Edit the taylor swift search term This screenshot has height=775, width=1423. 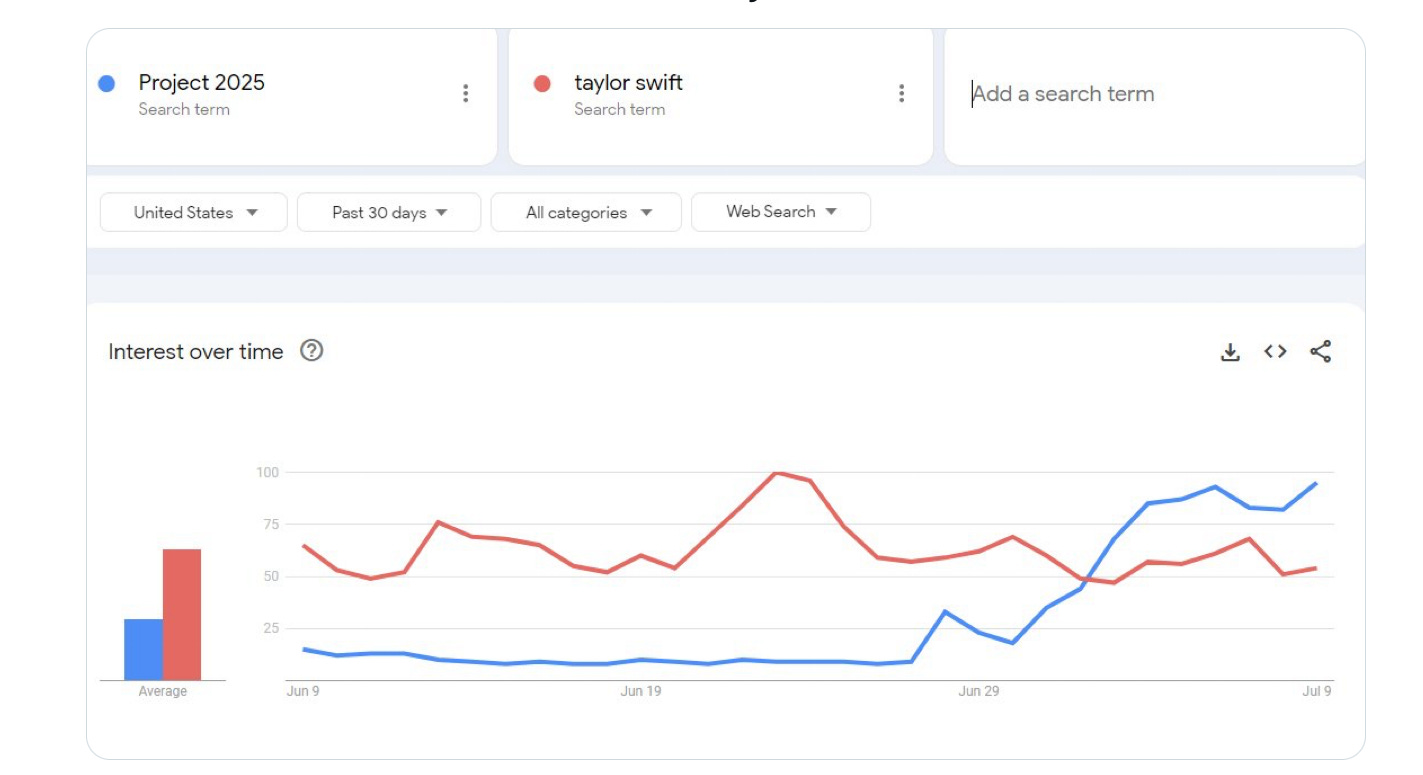tap(628, 83)
